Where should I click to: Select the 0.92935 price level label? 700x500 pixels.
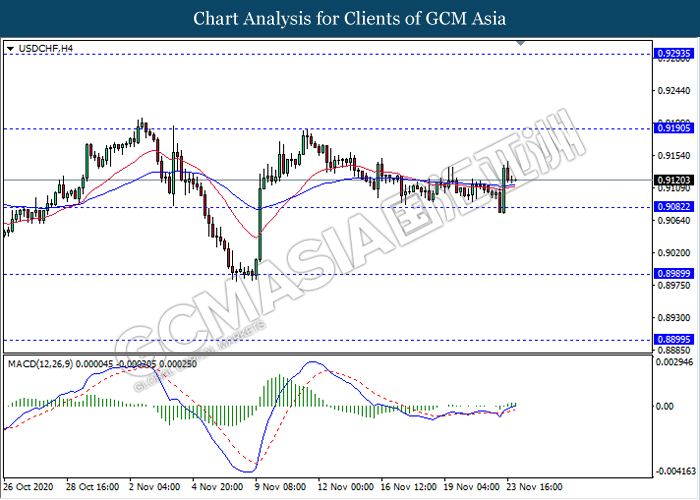[674, 54]
